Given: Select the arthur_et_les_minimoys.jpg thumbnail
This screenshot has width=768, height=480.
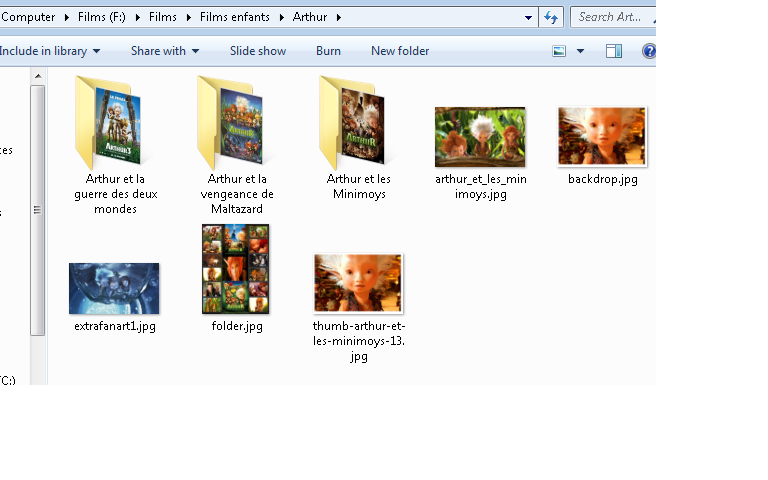Looking at the screenshot, I should point(480,137).
